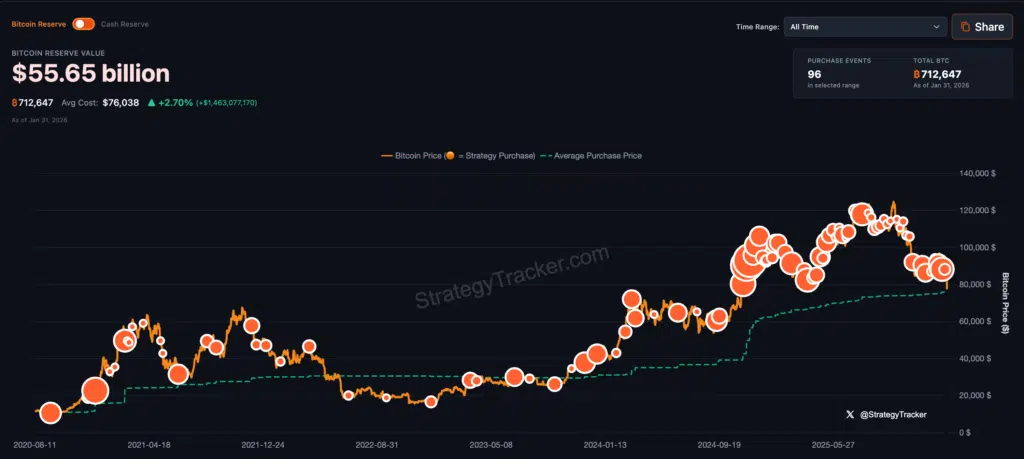Click the orange Bitcoin symbol beside Avg Cost
The height and width of the screenshot is (459, 1024).
point(15,102)
